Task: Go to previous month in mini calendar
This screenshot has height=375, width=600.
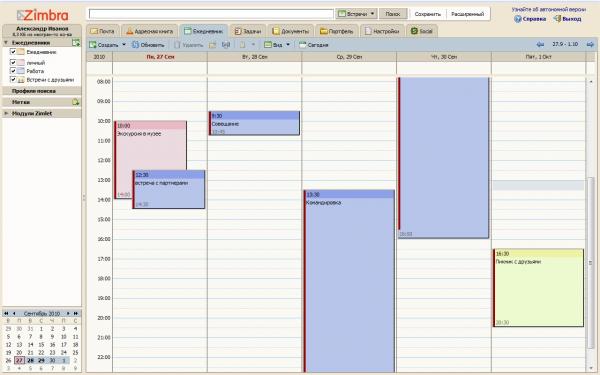Action: point(14,313)
